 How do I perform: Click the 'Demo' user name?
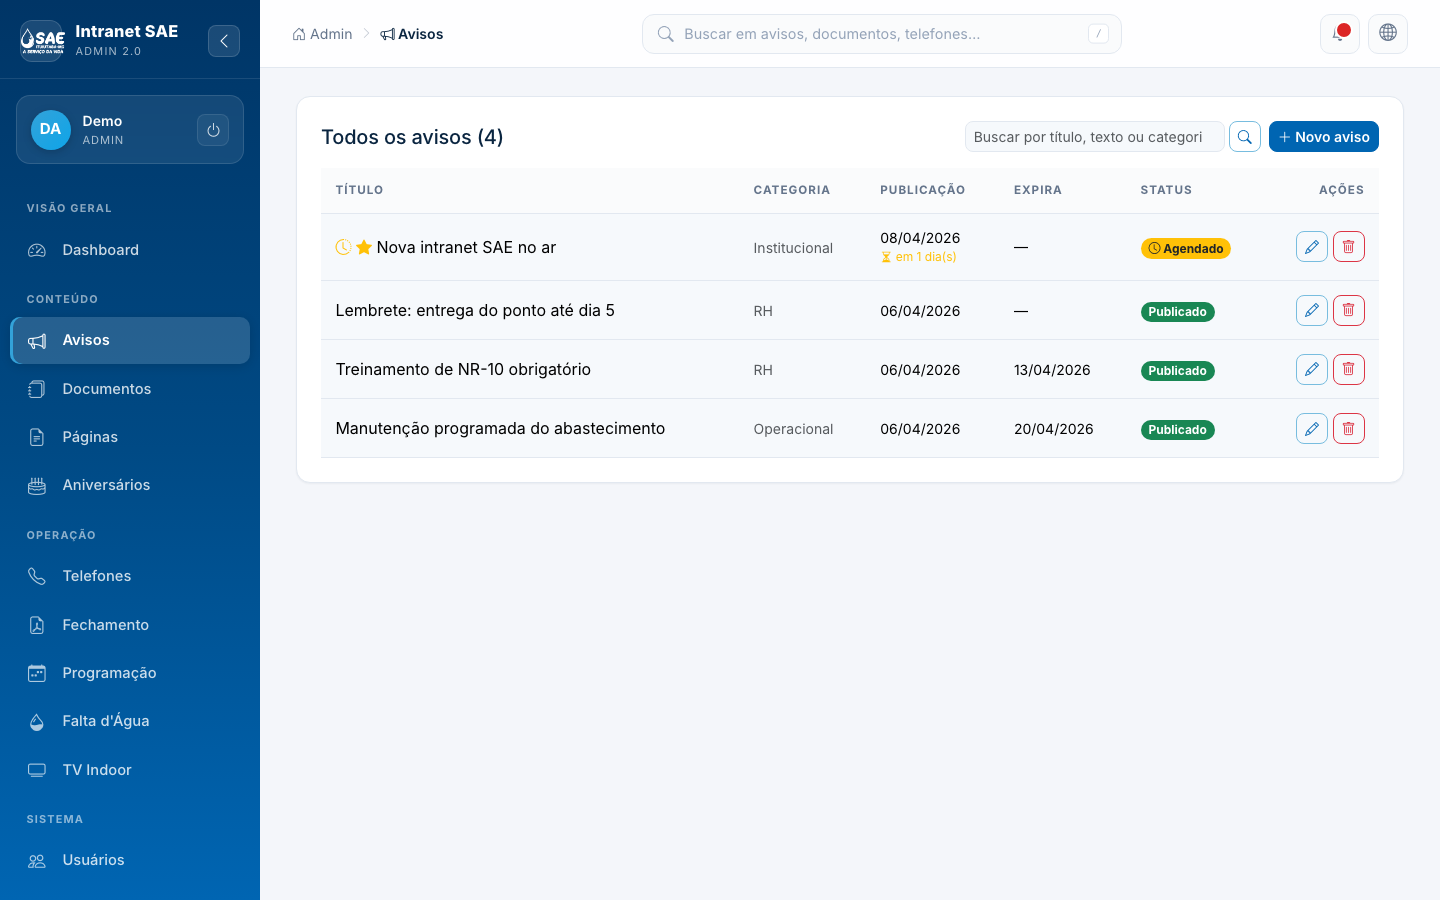pos(102,121)
